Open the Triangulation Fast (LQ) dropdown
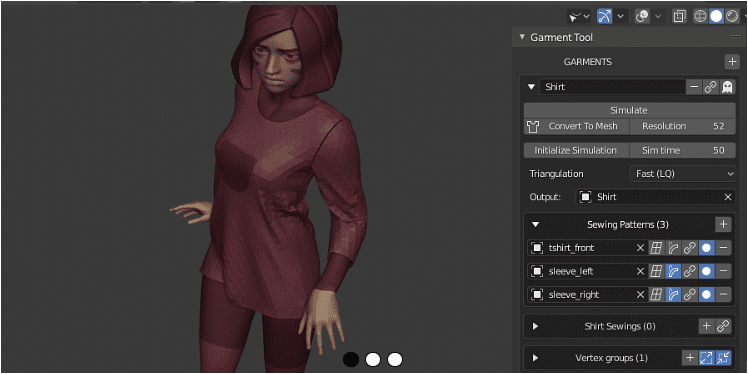Image resolution: width=748 pixels, height=374 pixels. point(683,174)
